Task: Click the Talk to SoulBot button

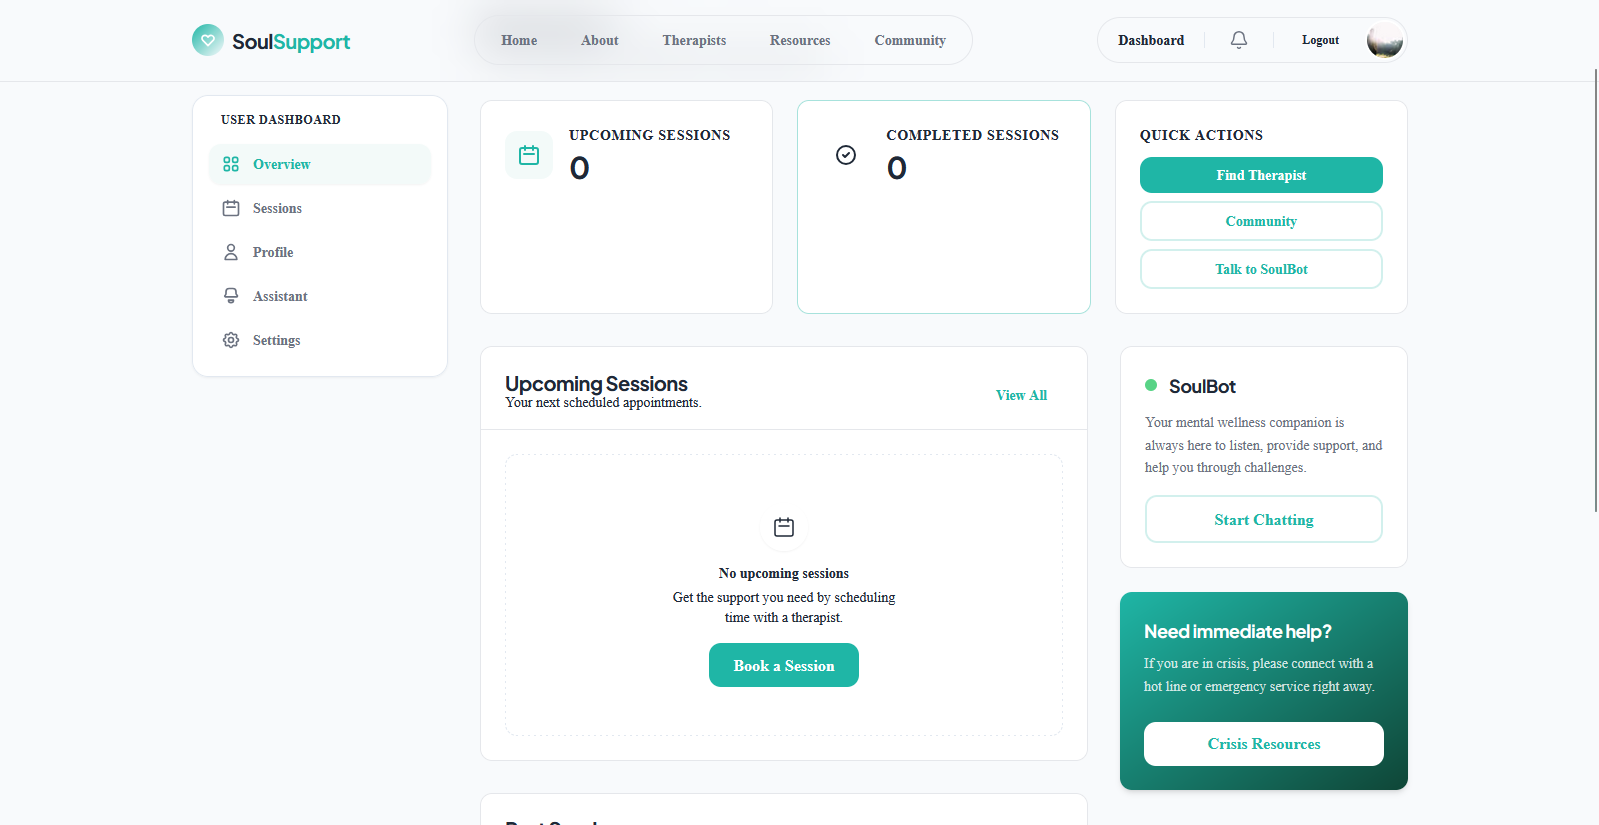Action: point(1261,269)
